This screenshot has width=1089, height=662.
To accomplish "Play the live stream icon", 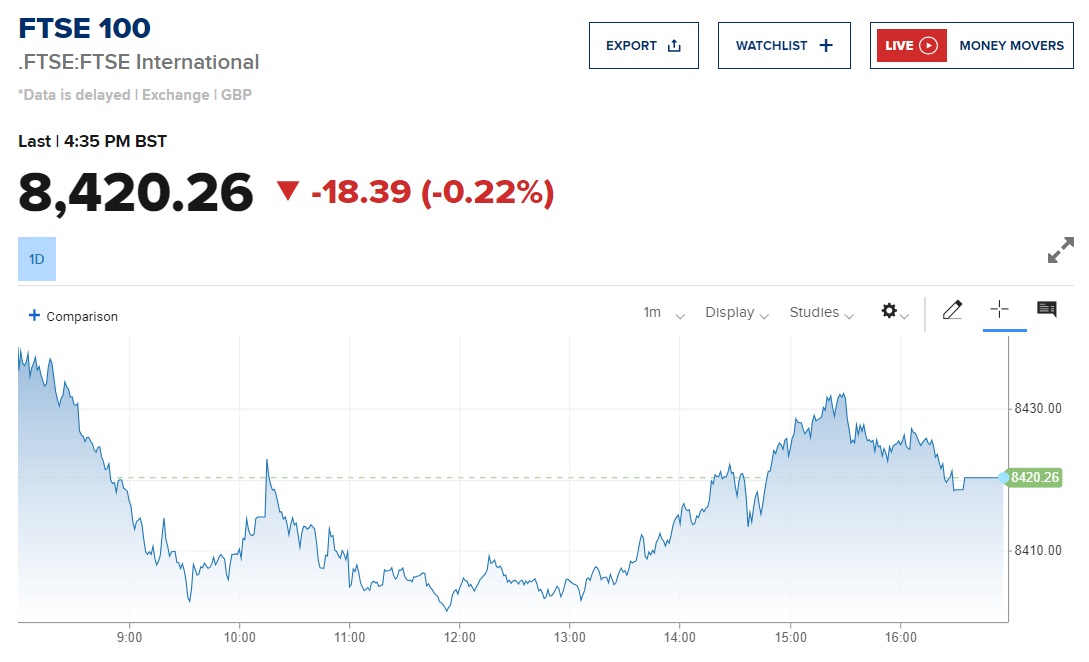I will pos(928,46).
